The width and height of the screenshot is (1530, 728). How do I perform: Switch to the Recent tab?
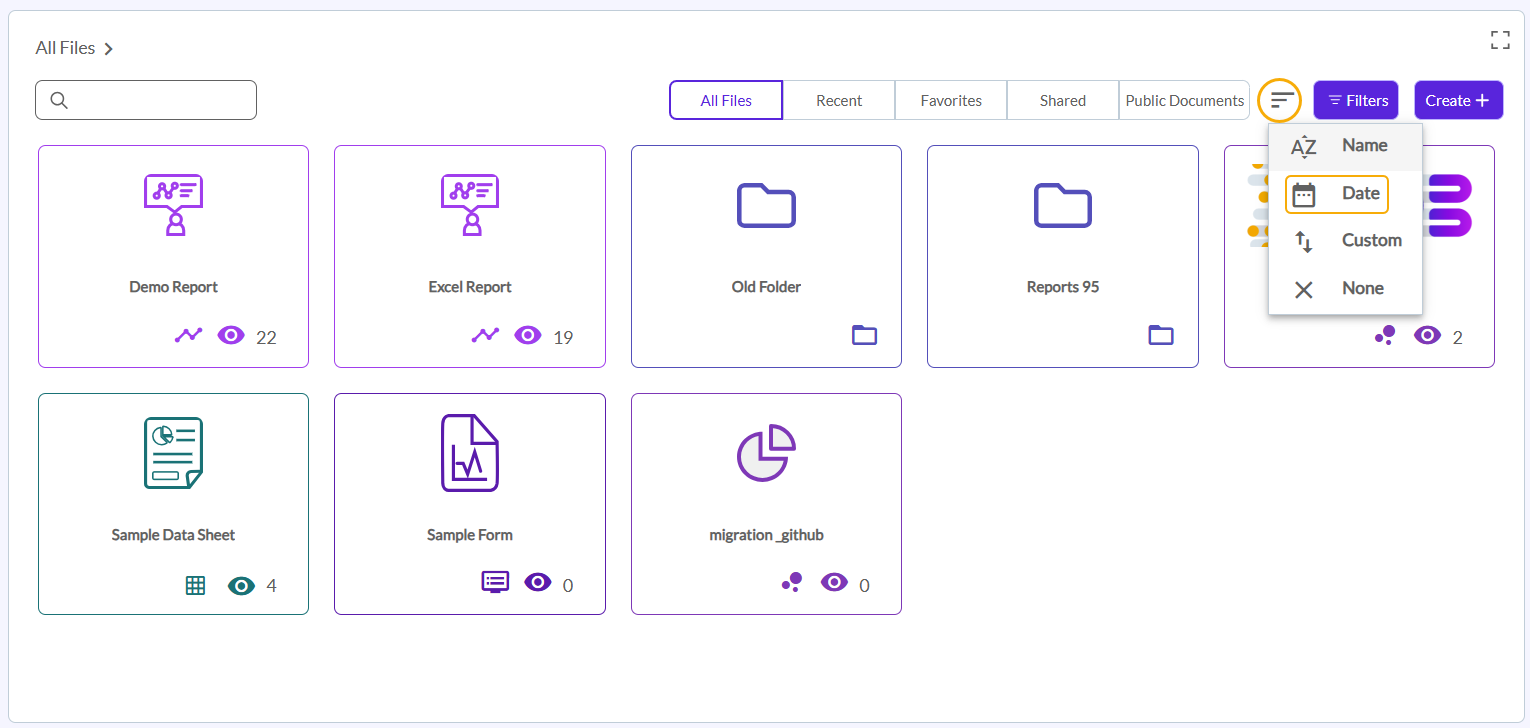(839, 100)
